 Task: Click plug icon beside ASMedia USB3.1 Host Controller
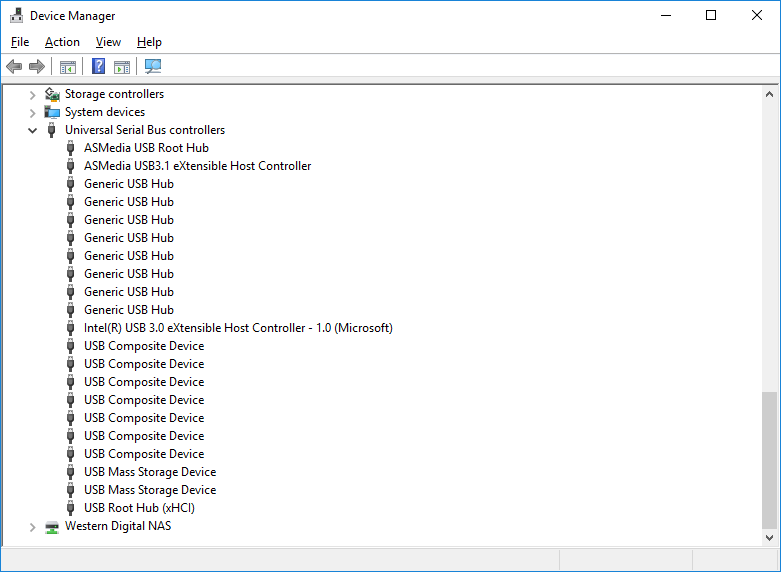coord(71,166)
